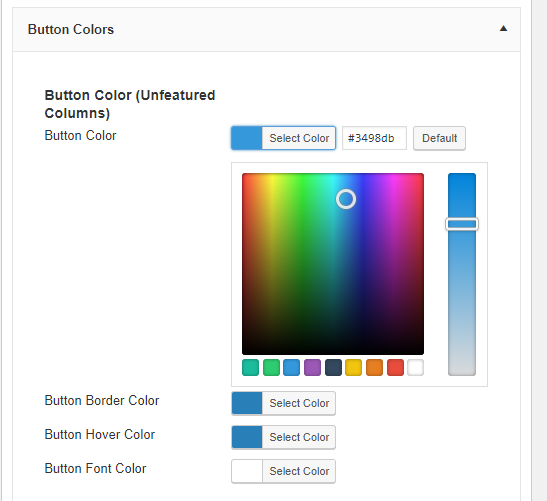547x501 pixels.
Task: Choose the dark navy palette swatch
Action: pyautogui.click(x=333, y=367)
